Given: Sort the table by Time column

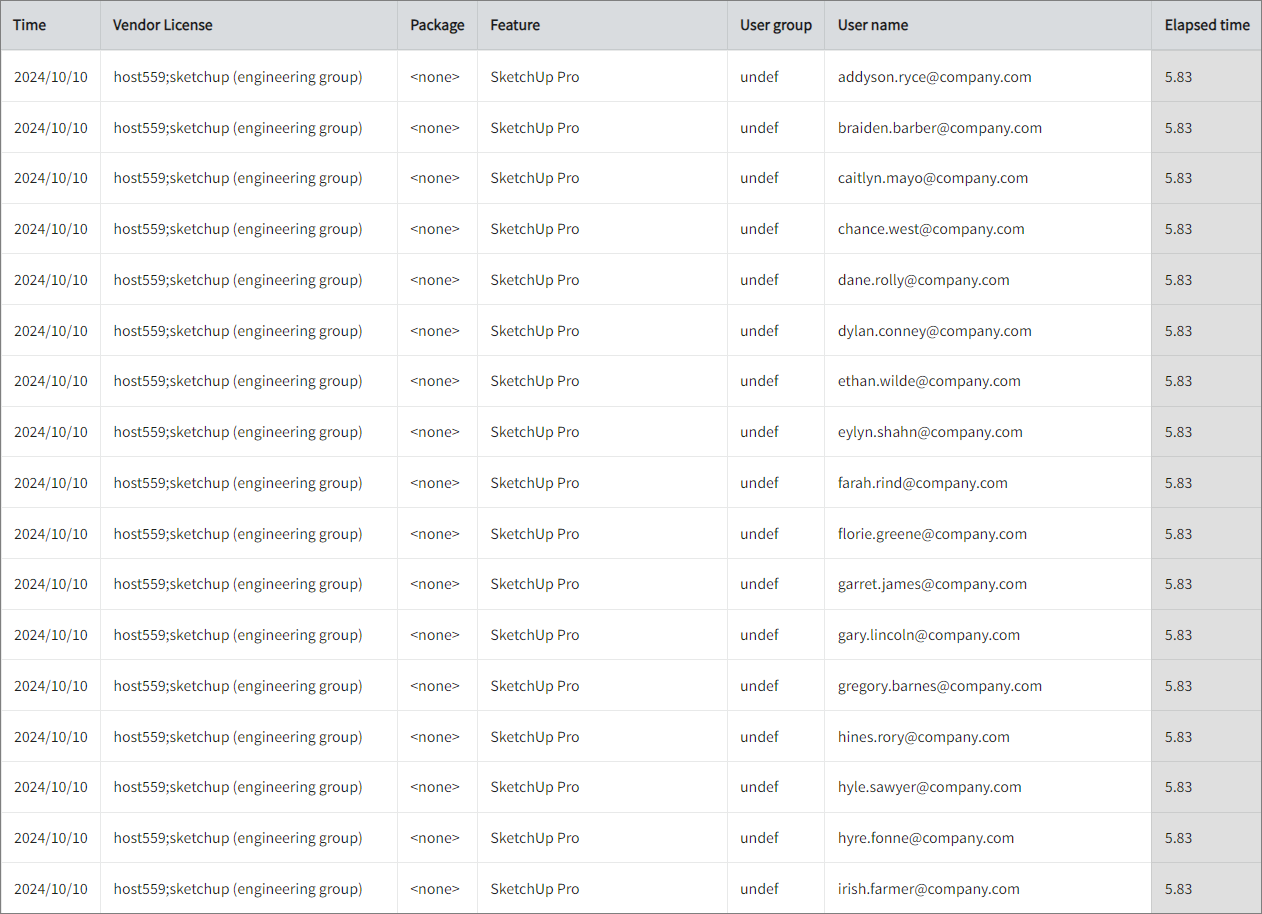Looking at the screenshot, I should click(x=29, y=25).
